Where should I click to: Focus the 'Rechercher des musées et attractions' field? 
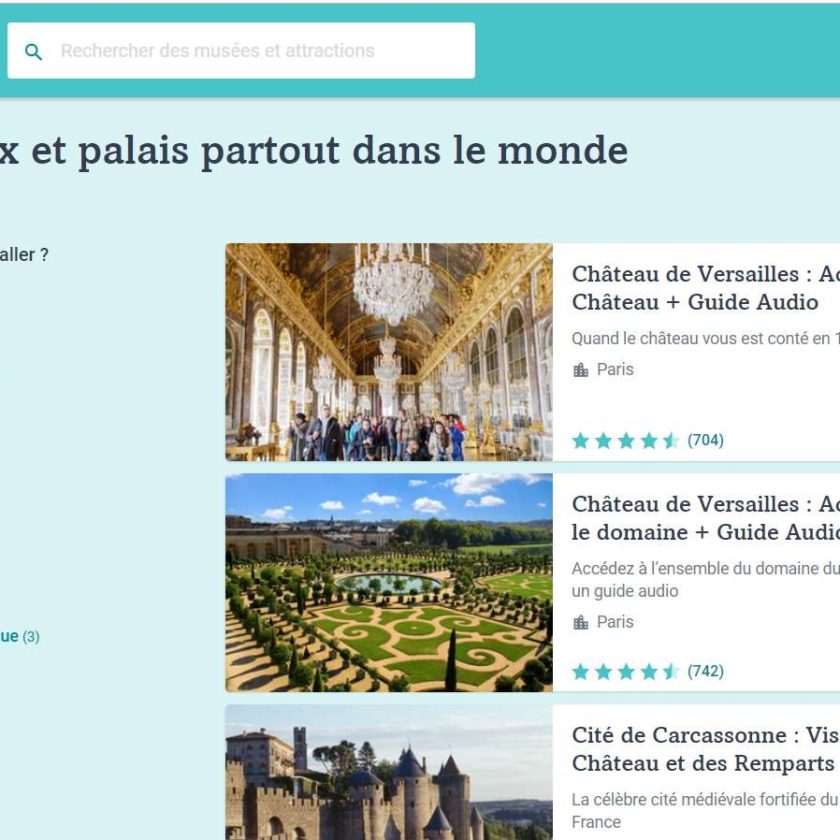pyautogui.click(x=241, y=51)
